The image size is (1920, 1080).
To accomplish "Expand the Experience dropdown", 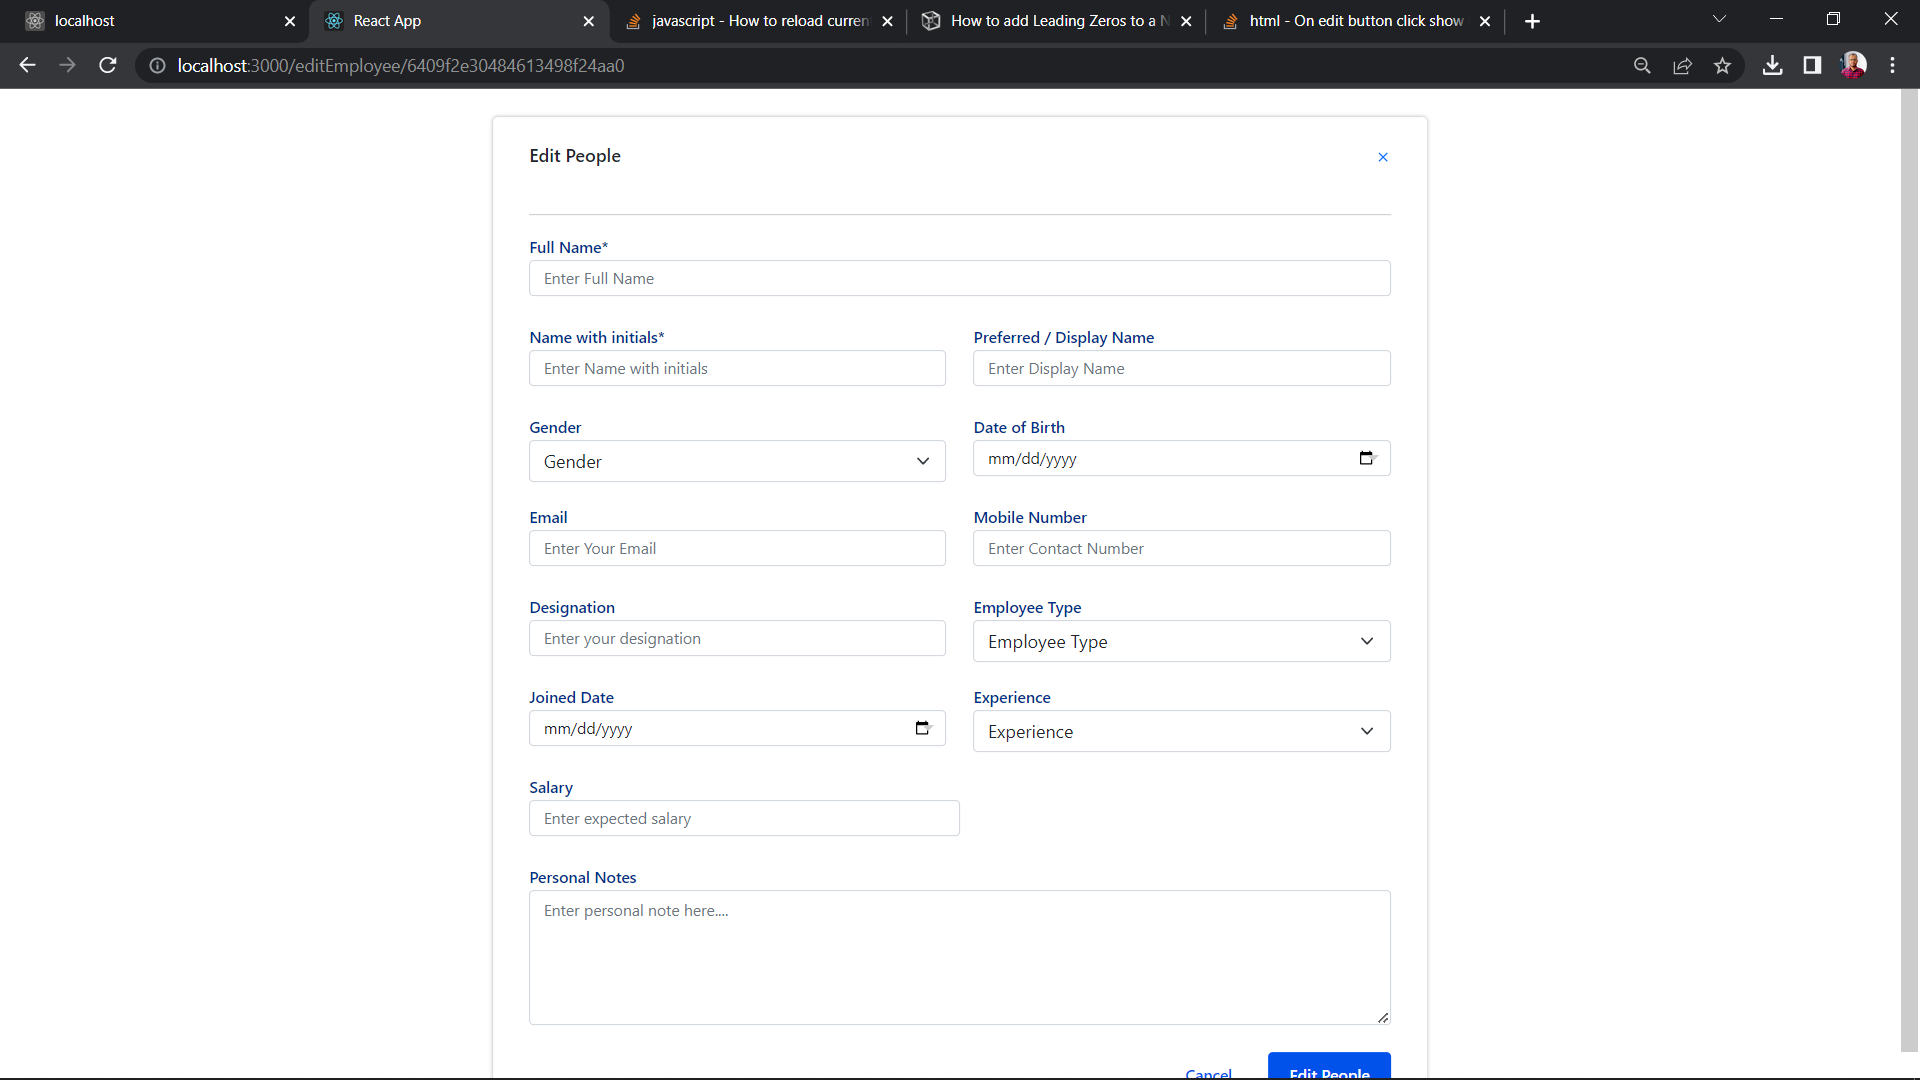I will [x=1182, y=731].
